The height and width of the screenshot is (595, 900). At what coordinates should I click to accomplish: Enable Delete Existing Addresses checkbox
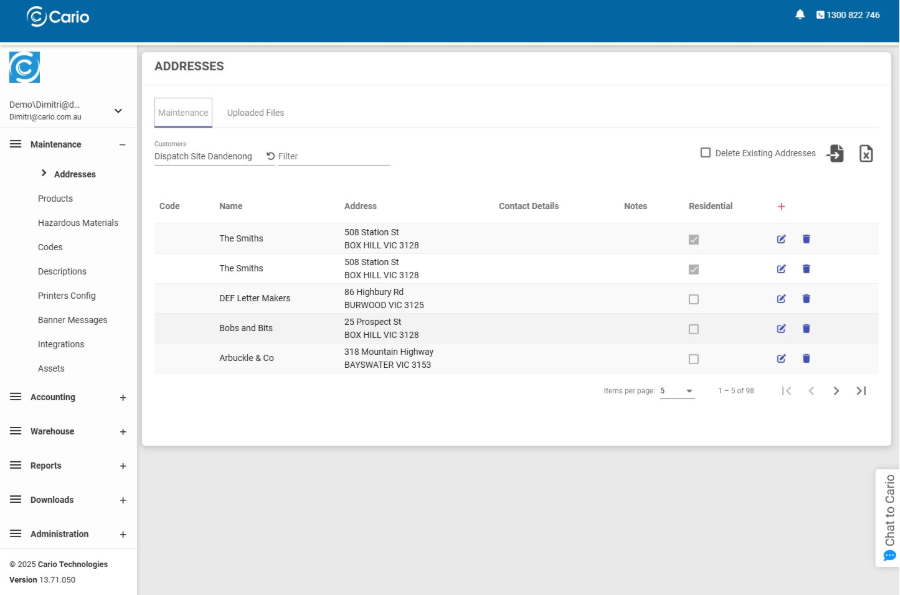706,153
